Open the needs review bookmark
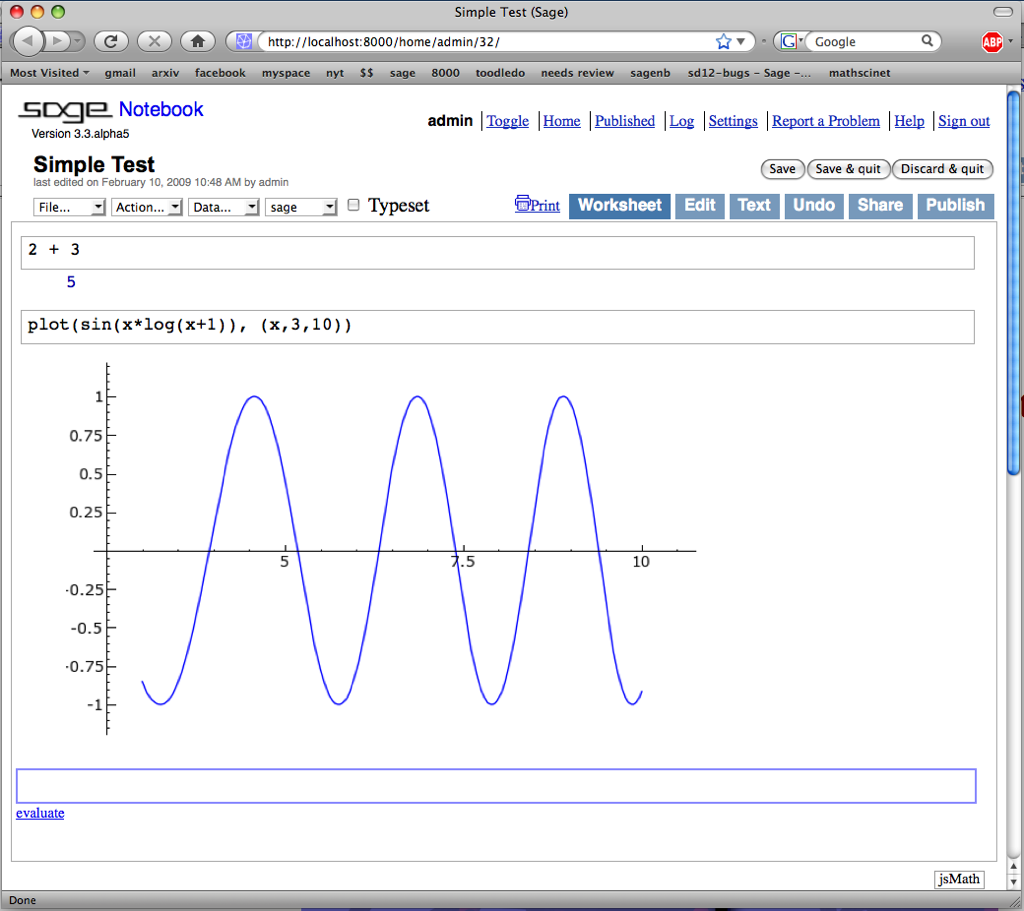Viewport: 1024px width, 911px height. click(x=577, y=72)
